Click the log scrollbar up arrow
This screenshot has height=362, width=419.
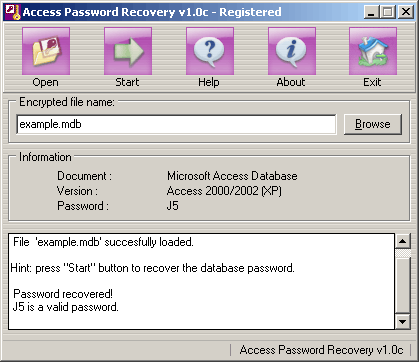click(403, 241)
